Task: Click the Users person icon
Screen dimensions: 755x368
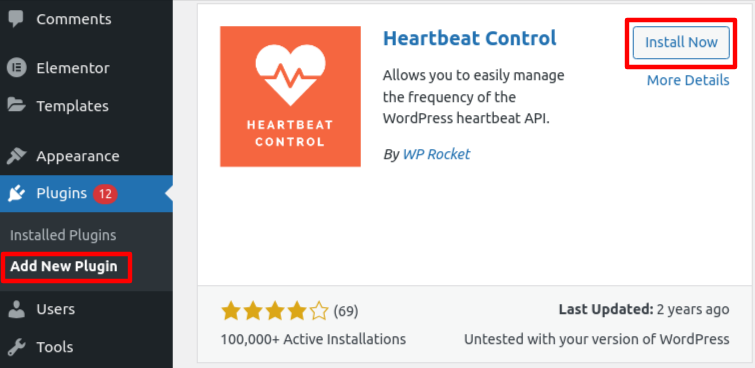Action: coord(16,309)
